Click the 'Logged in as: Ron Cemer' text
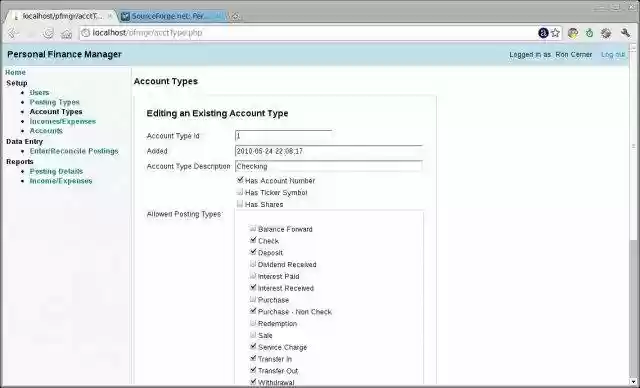Viewport: 640px width, 388px height. point(551,54)
